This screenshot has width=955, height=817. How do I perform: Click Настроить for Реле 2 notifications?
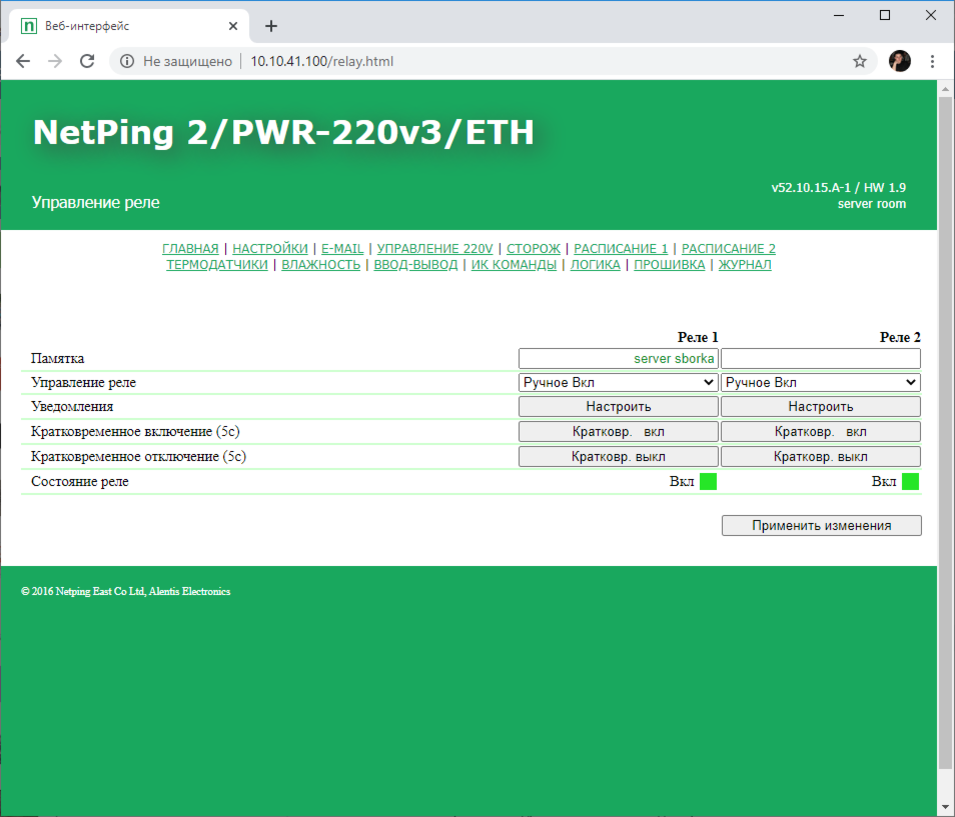820,406
